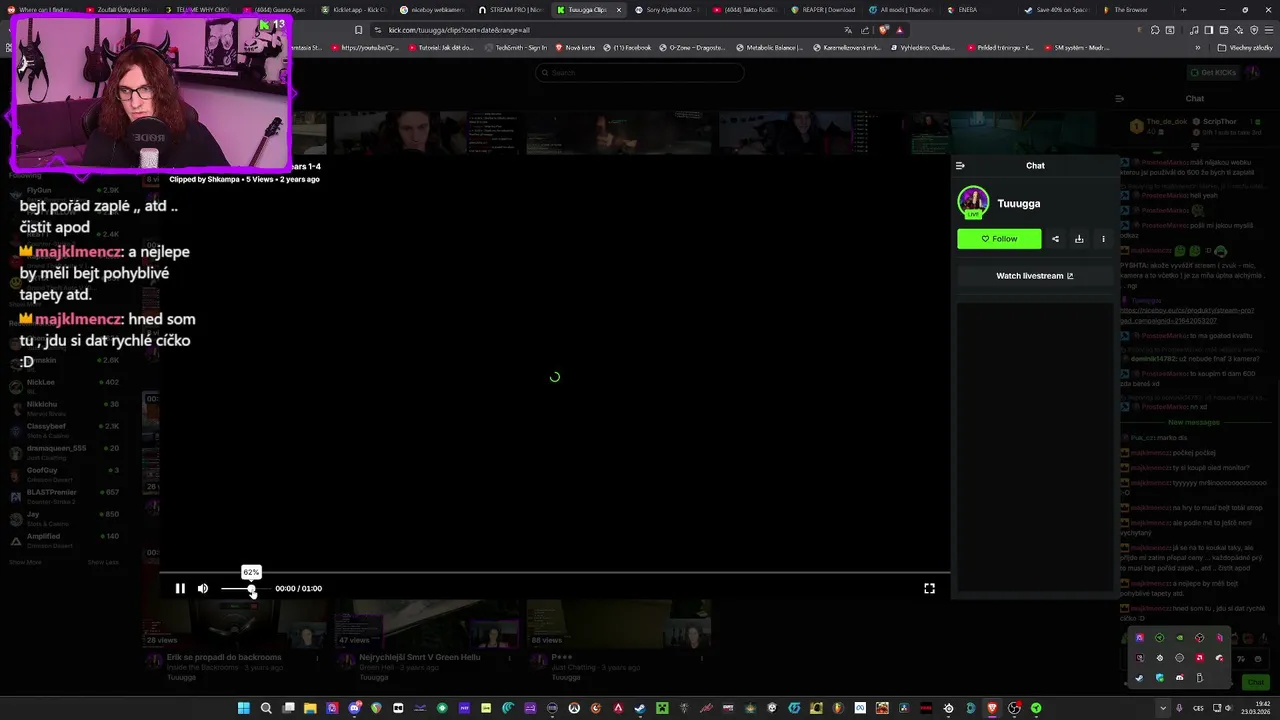Follow the Tuuugga channel
Viewport: 1280px width, 720px height.
coord(999,239)
